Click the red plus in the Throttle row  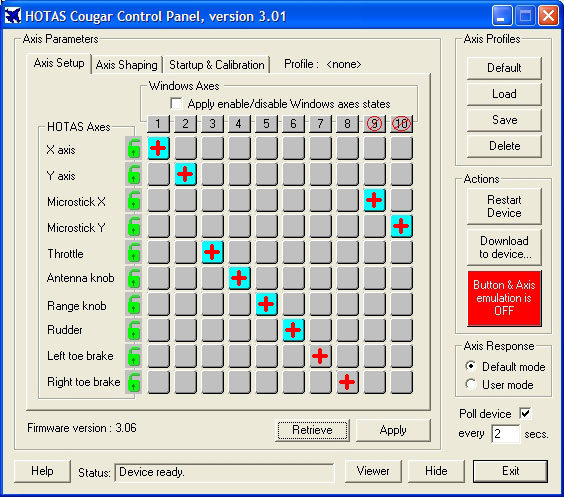click(212, 252)
